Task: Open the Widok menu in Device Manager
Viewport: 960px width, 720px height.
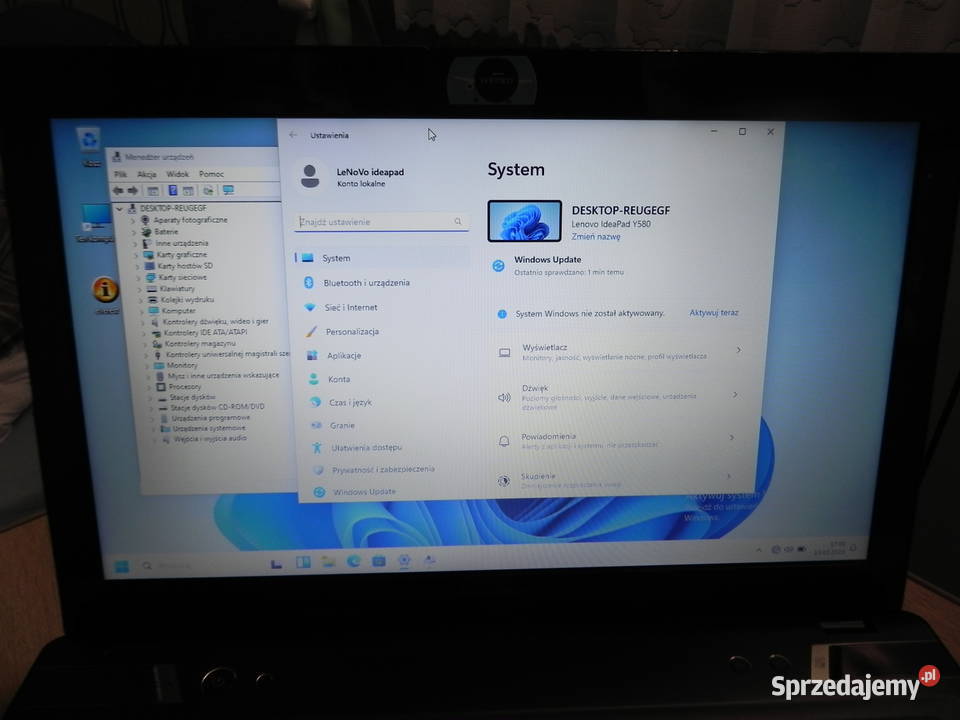Action: pos(178,174)
